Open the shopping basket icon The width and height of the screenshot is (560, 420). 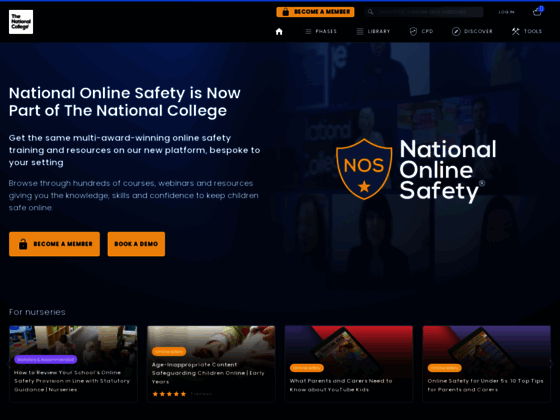point(537,12)
